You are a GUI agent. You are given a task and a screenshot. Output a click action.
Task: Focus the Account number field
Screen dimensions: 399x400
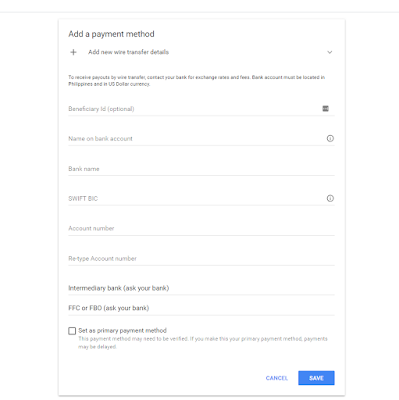tap(201, 229)
